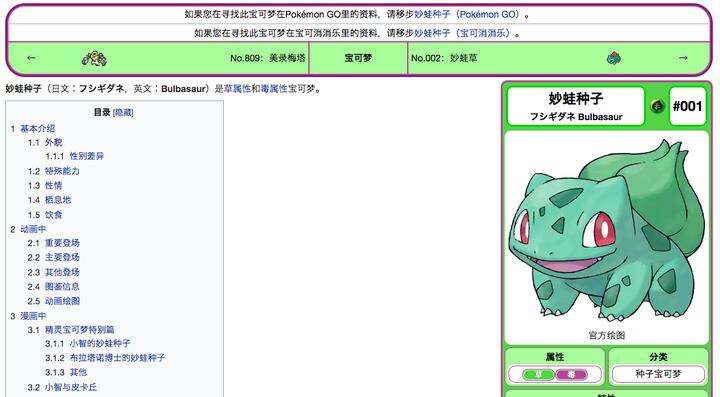Screen dimensions: 720x397
Task: Select the purple 毒 type badge
Action: 571,375
